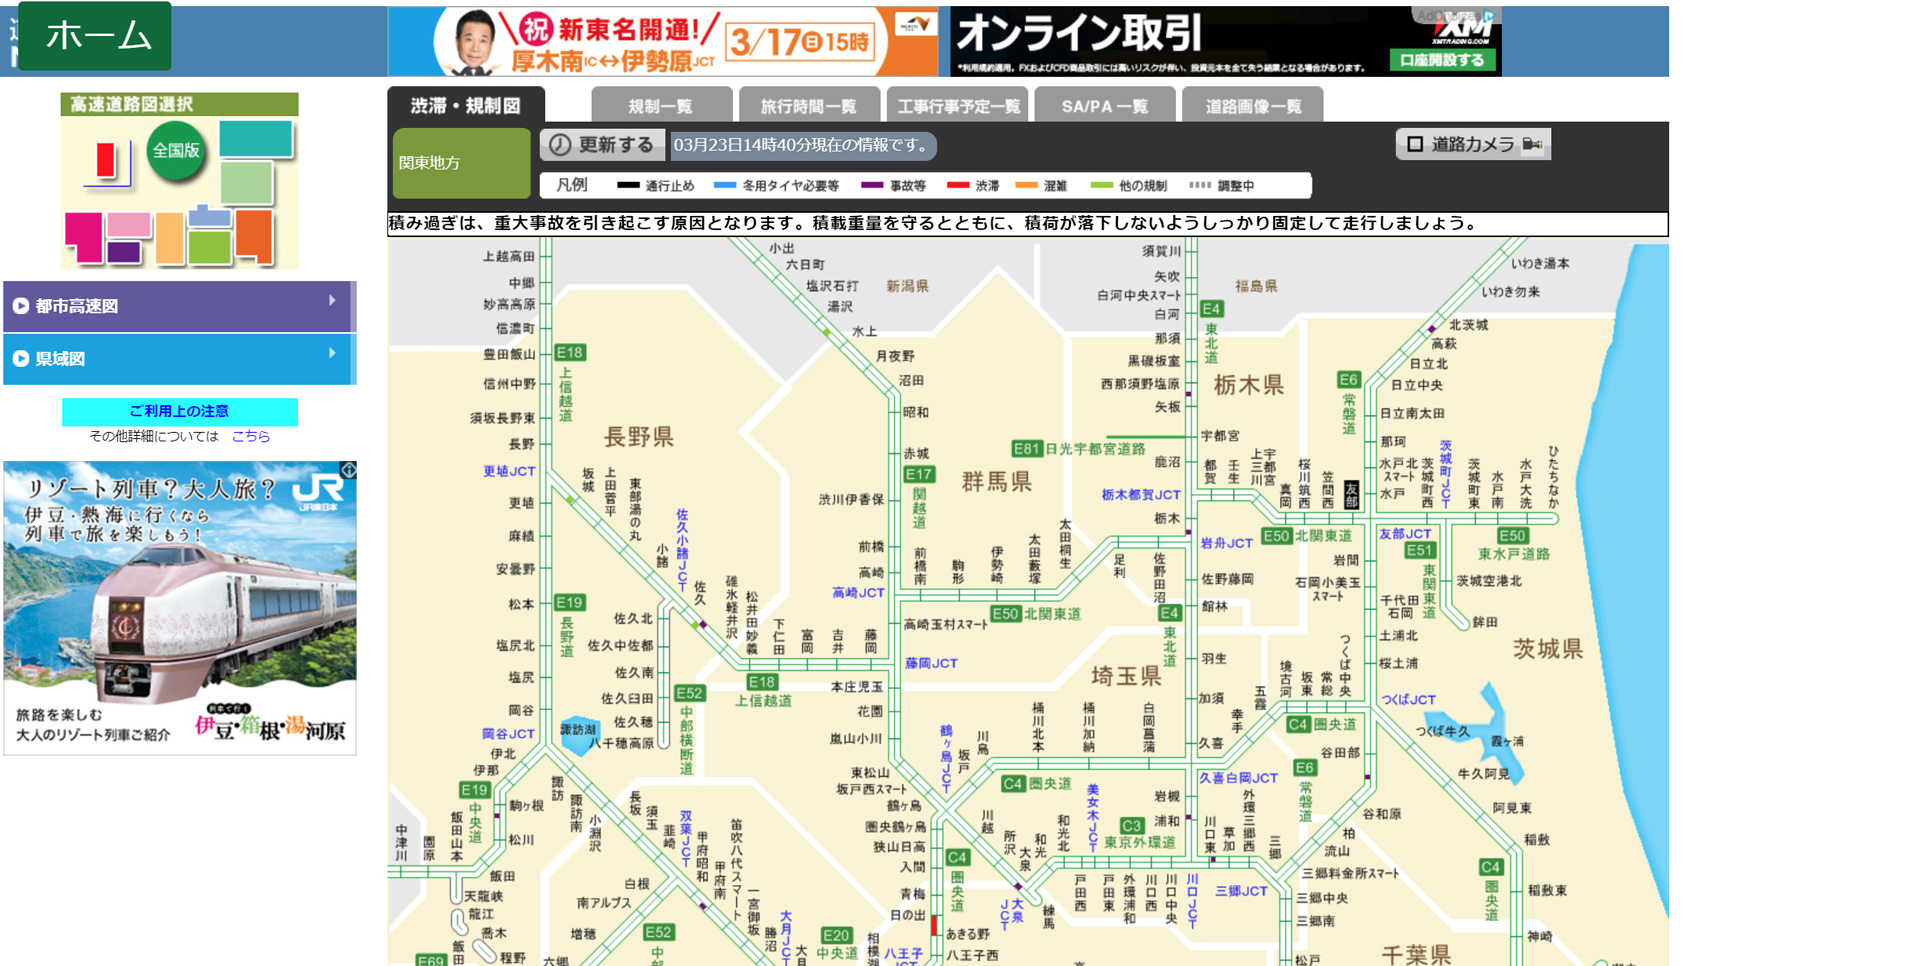Choose the lime green region block

pyautogui.click(x=209, y=247)
